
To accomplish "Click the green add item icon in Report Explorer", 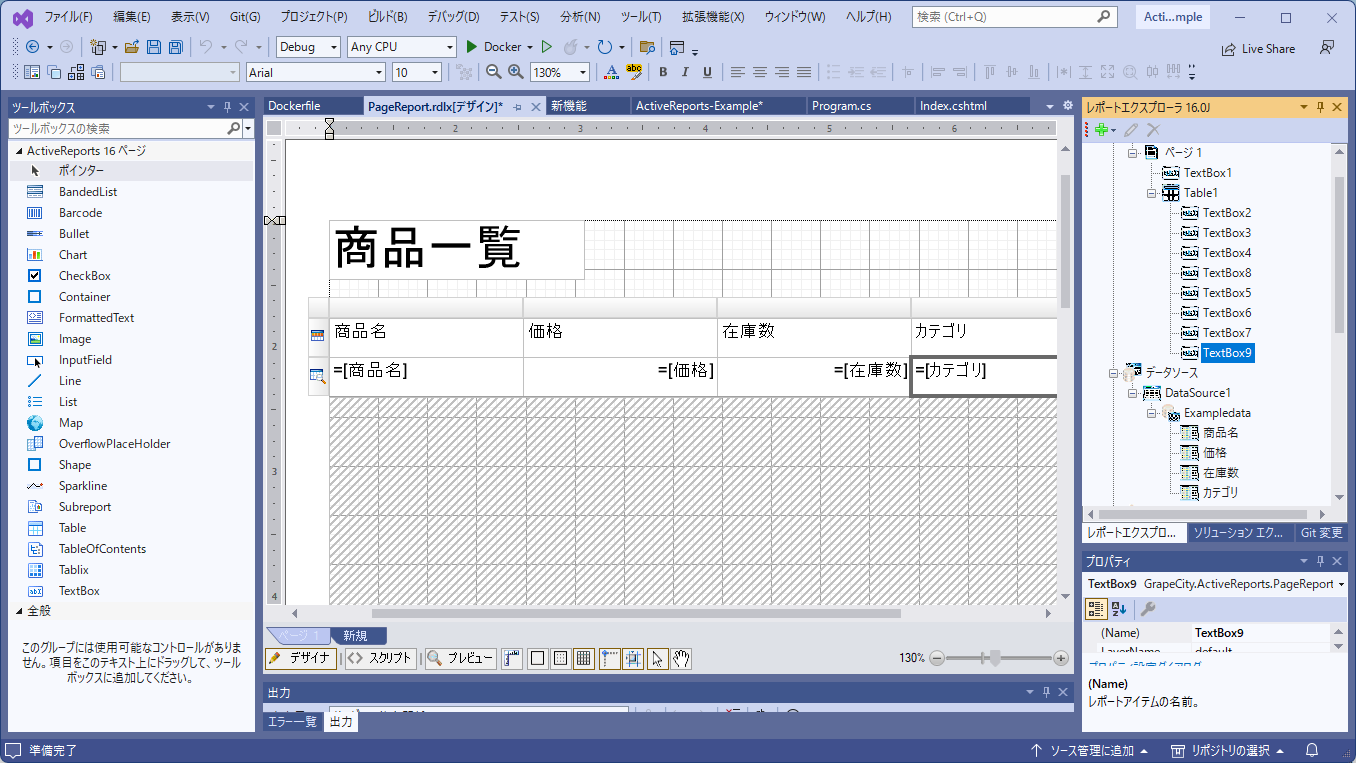I will [1100, 130].
